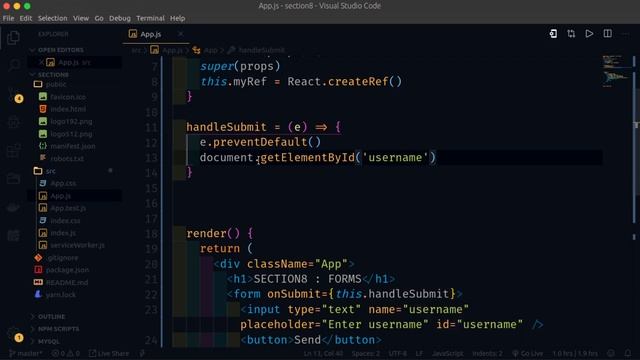
Task: Open notifications bell in status bar
Action: point(628,353)
